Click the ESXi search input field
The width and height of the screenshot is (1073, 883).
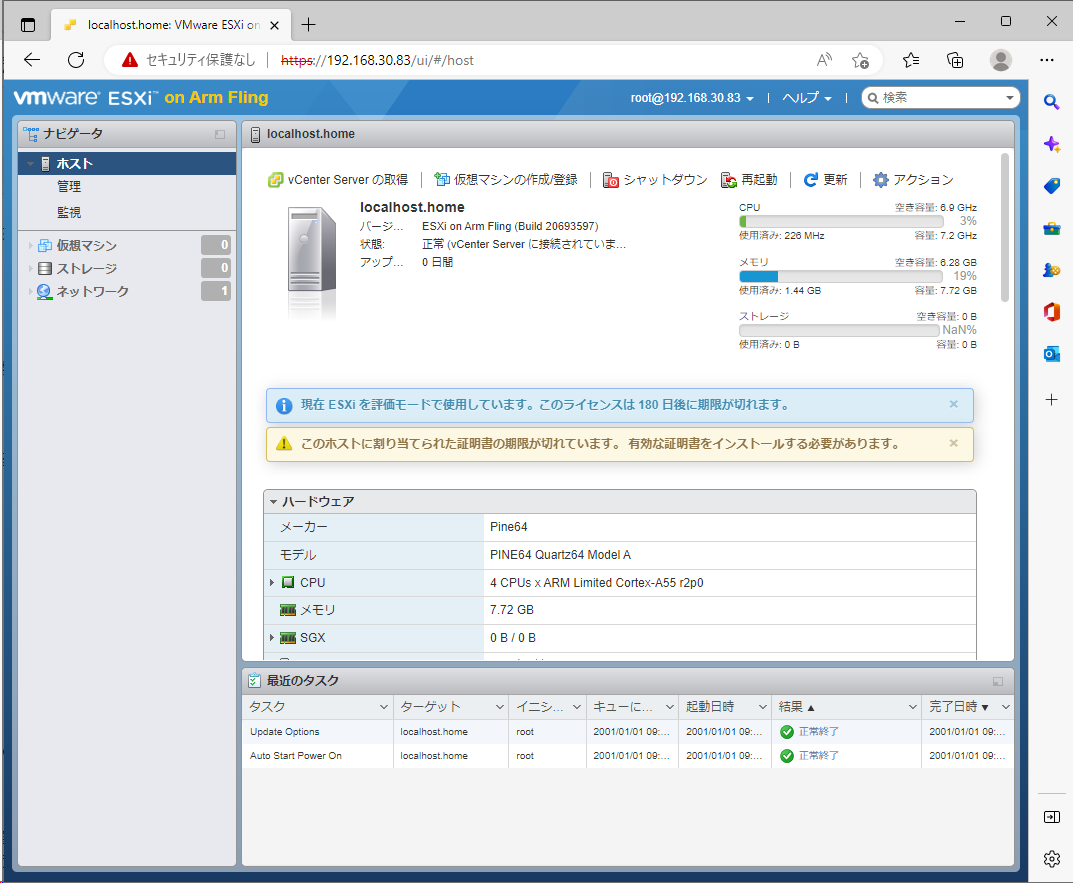coord(941,98)
